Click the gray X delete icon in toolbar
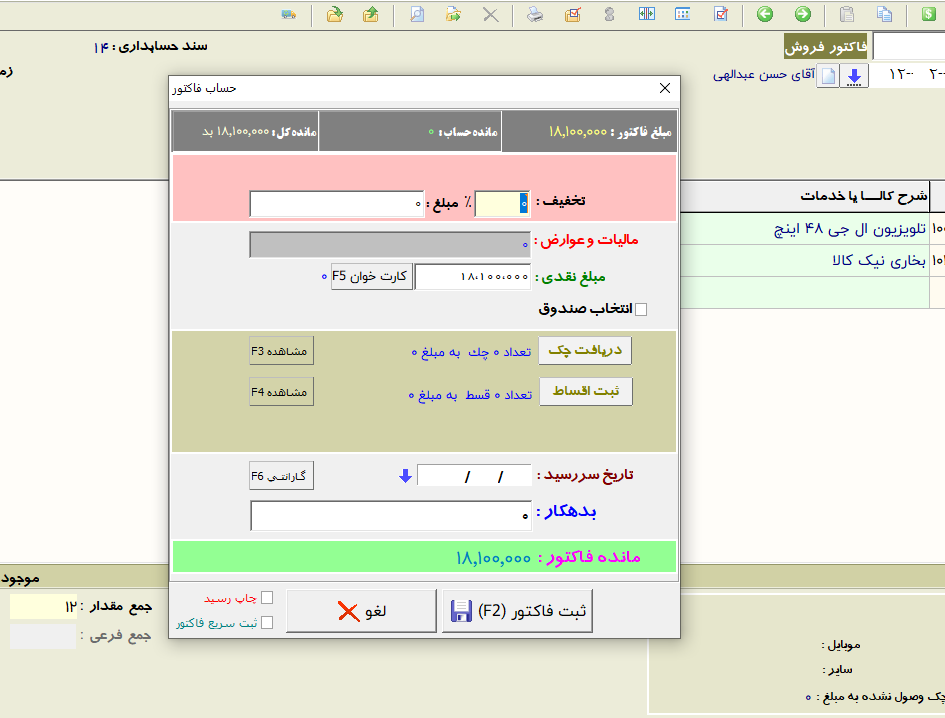 [490, 14]
